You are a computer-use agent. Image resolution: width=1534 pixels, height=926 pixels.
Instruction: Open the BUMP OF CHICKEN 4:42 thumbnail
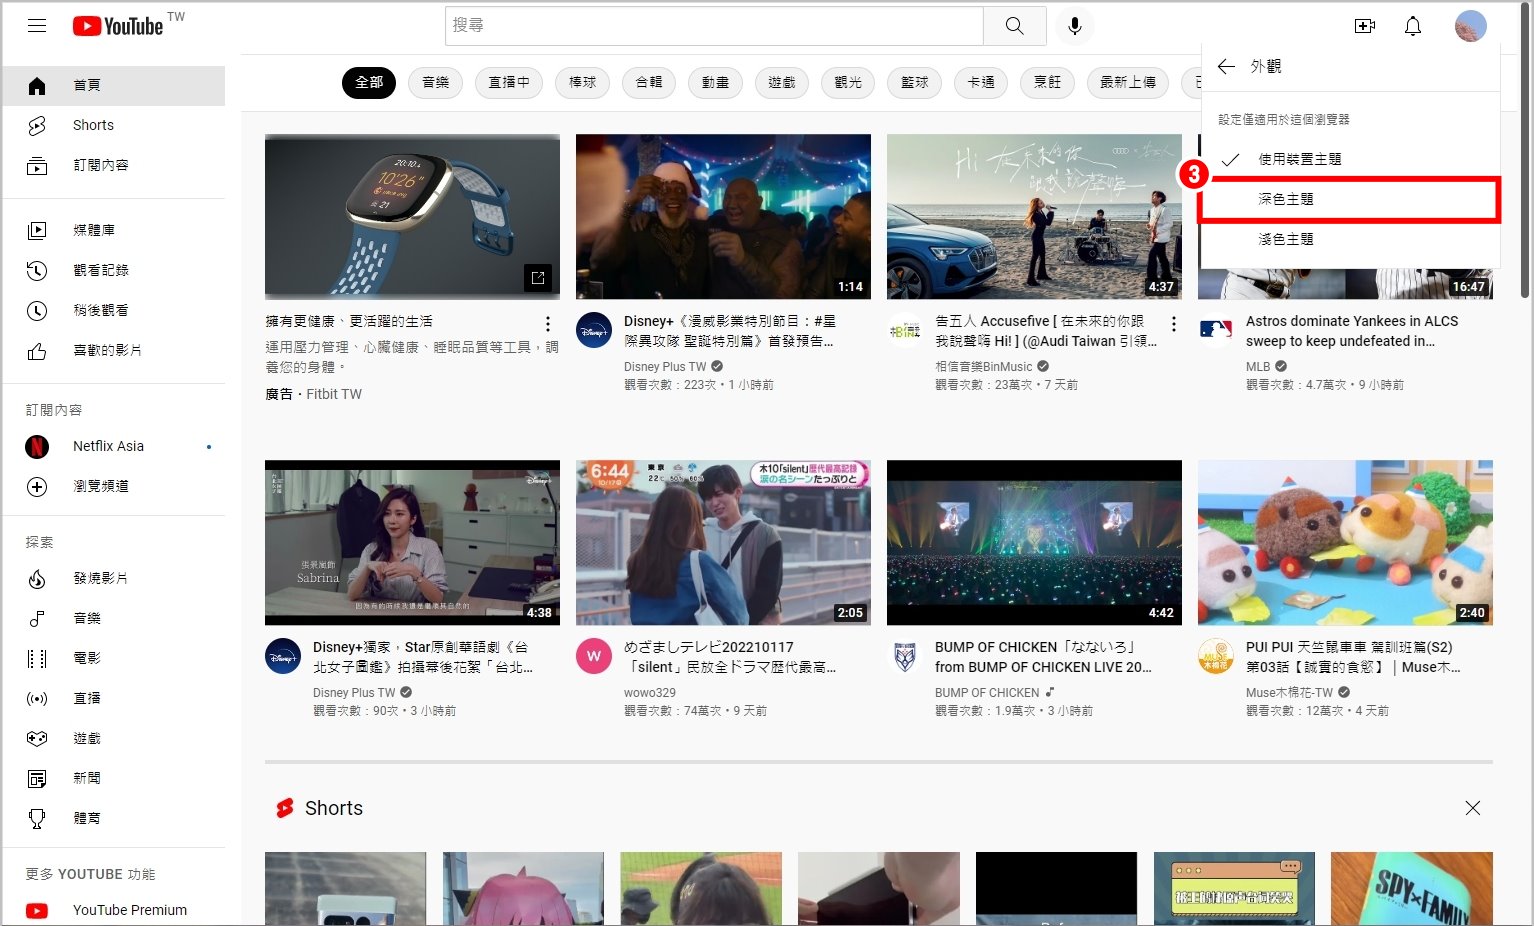click(x=1034, y=543)
